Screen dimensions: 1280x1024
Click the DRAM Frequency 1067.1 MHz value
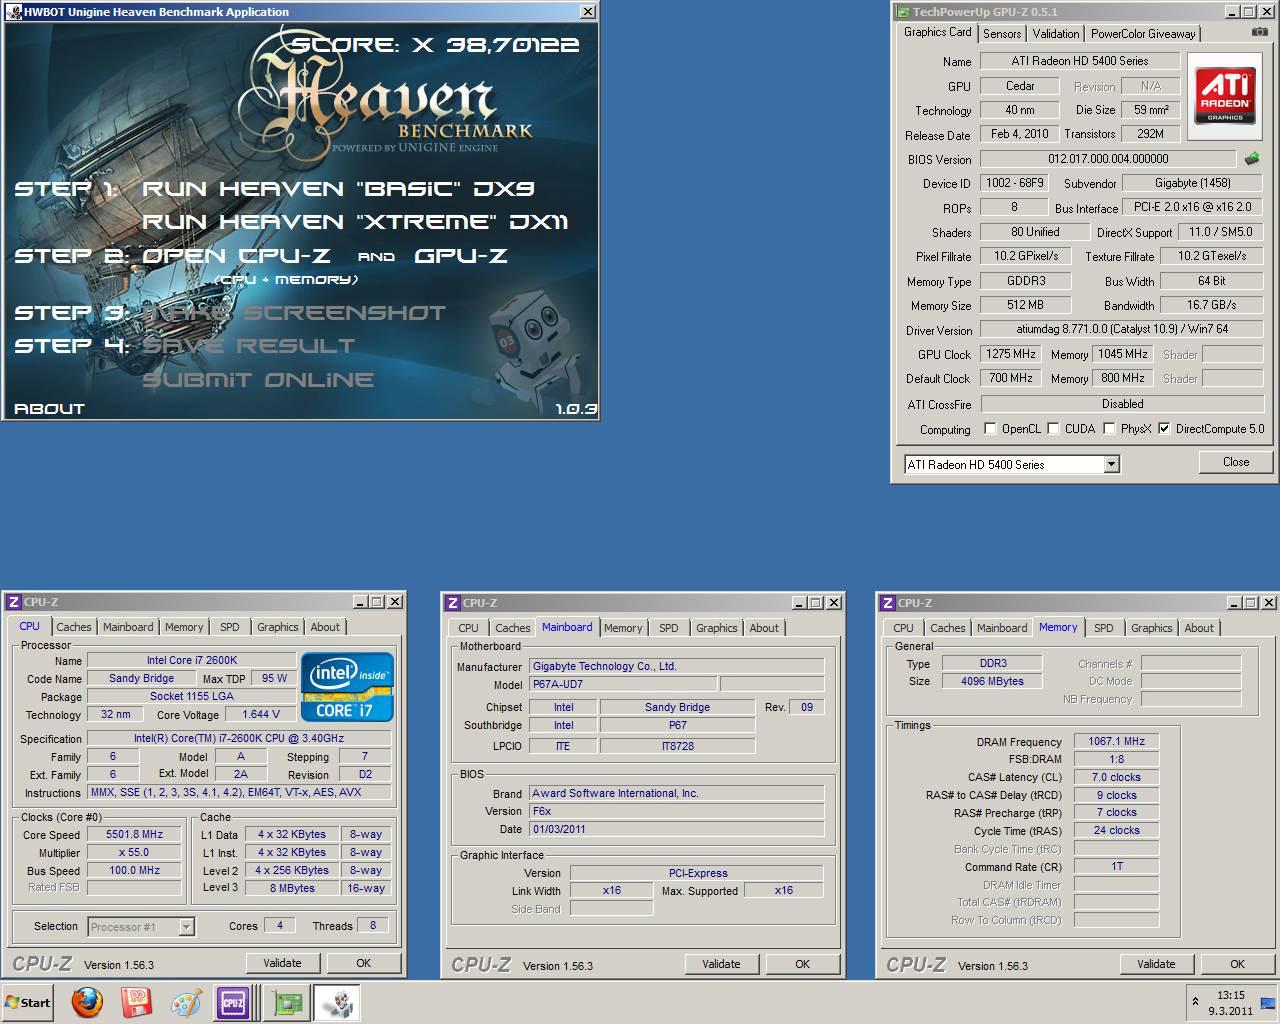1116,741
